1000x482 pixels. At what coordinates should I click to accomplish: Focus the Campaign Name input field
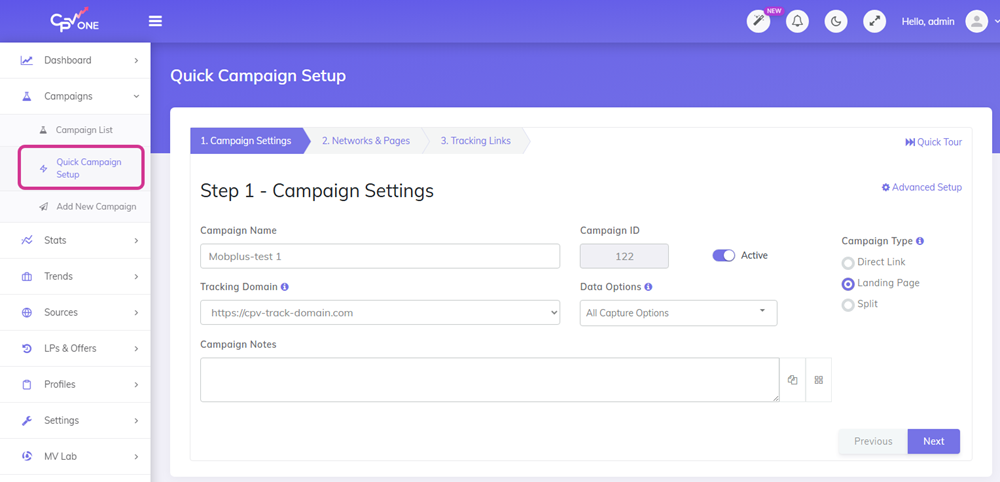pos(380,256)
